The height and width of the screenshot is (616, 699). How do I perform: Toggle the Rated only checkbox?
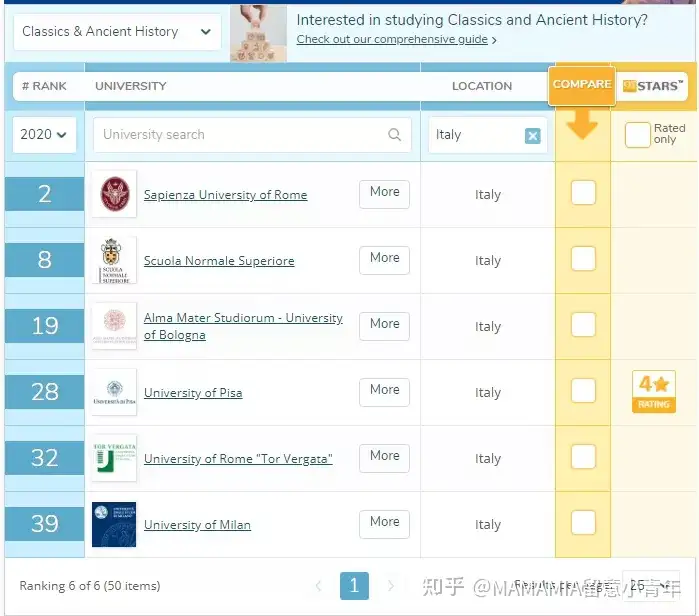[x=637, y=135]
